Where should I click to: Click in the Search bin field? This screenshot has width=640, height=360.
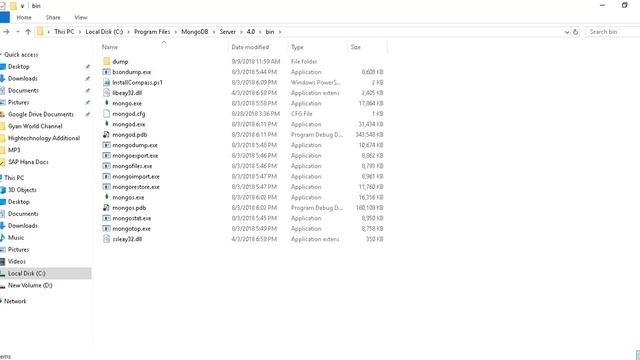point(613,32)
